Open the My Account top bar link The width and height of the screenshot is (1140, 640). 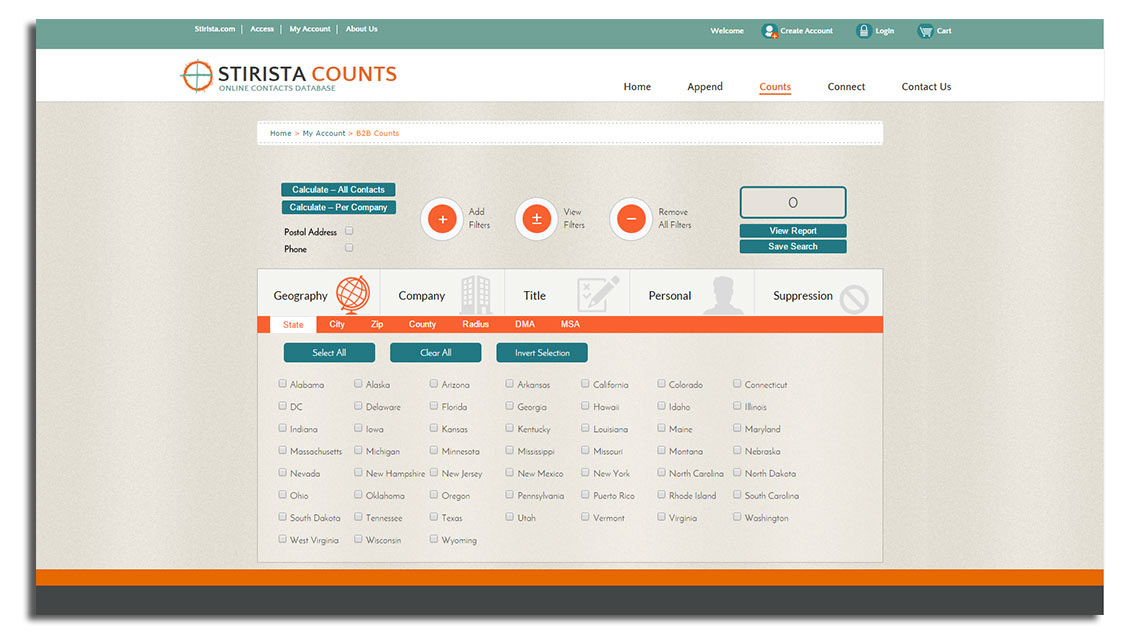click(x=310, y=29)
